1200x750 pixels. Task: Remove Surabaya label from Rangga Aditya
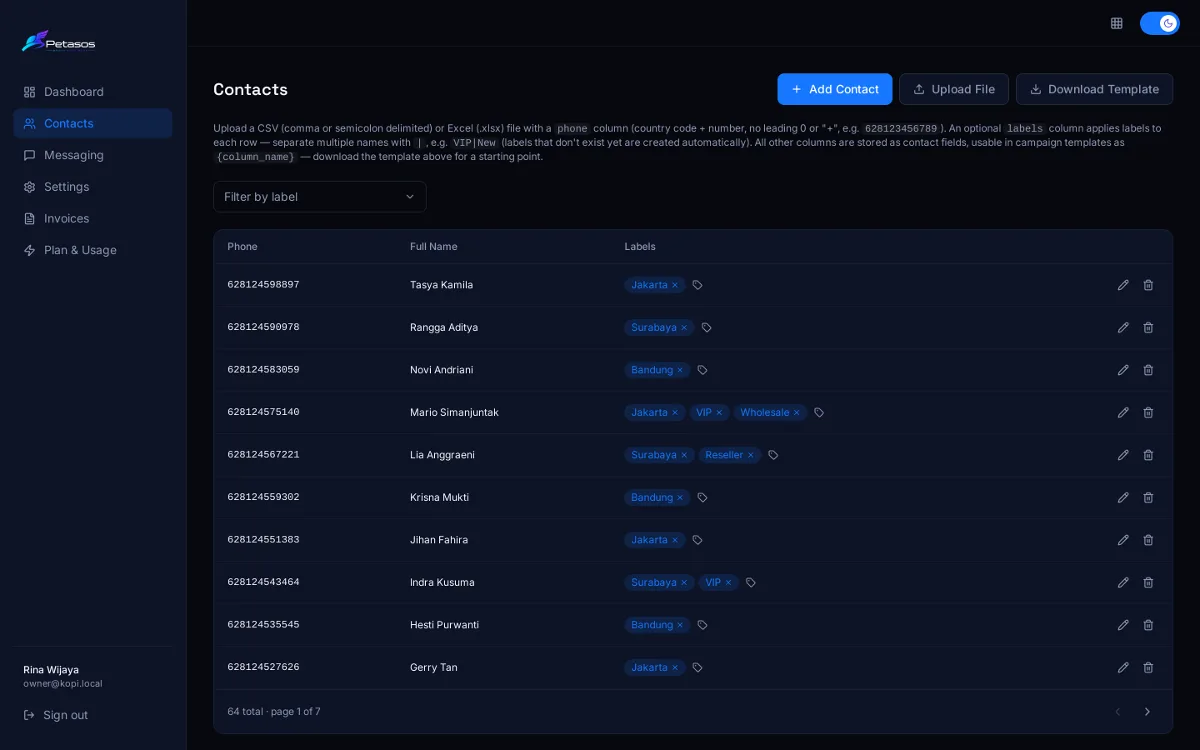(684, 327)
